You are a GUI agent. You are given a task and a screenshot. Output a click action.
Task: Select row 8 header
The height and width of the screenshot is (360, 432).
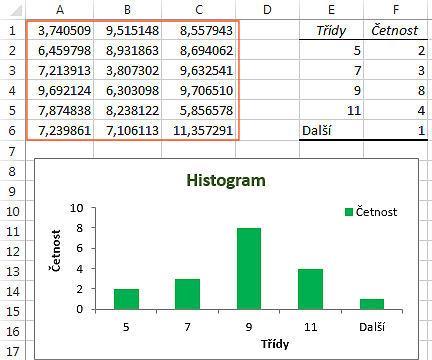pyautogui.click(x=13, y=171)
